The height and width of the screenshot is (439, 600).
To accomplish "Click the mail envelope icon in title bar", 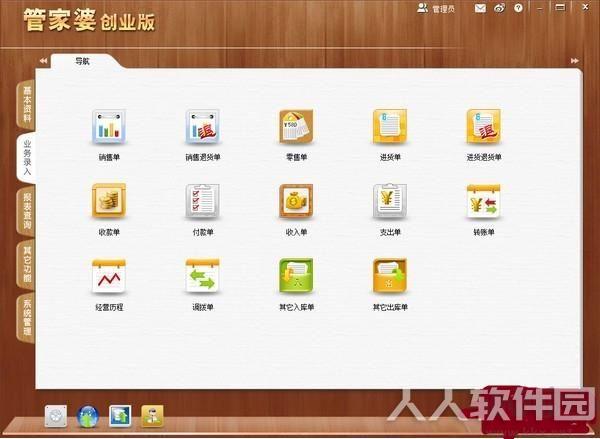I will [480, 8].
